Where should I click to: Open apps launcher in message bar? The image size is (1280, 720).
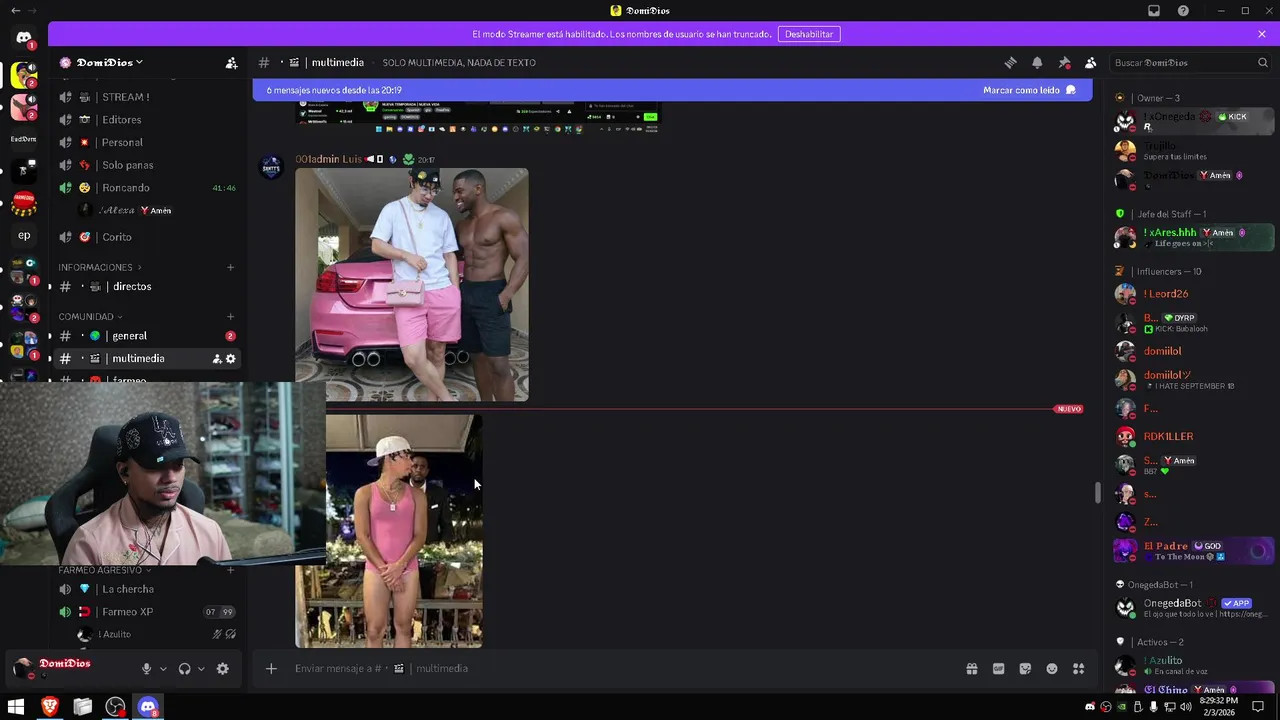click(1079, 669)
